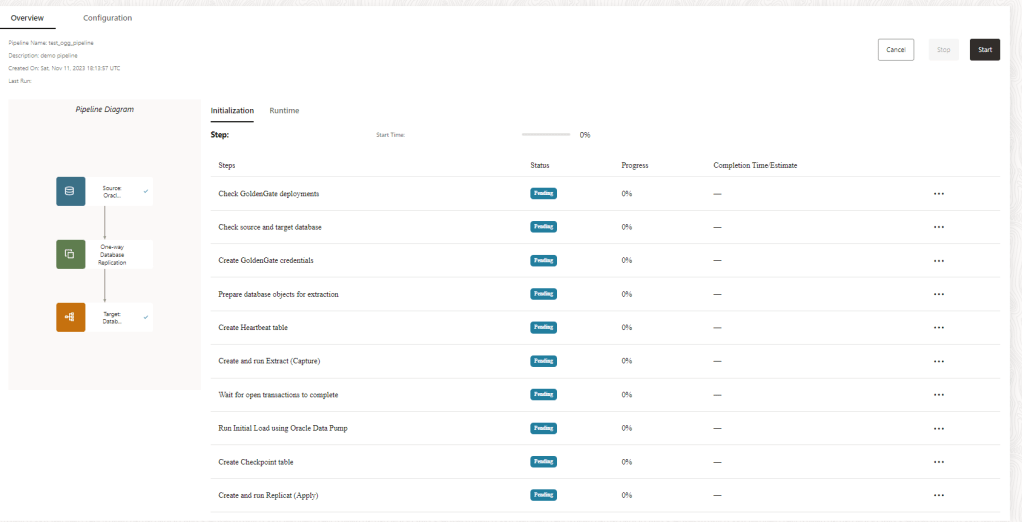Click the overall step progress bar

pos(546,134)
